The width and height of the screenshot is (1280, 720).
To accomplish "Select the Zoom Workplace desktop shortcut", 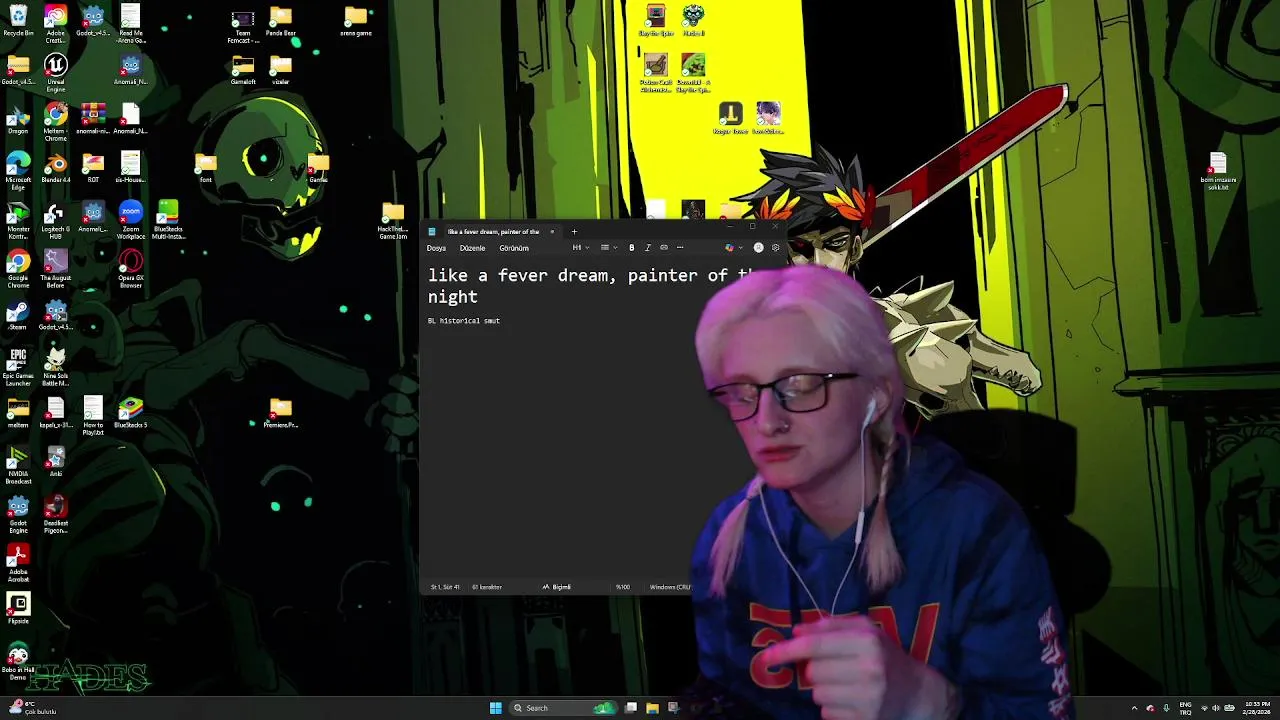I will pyautogui.click(x=130, y=219).
